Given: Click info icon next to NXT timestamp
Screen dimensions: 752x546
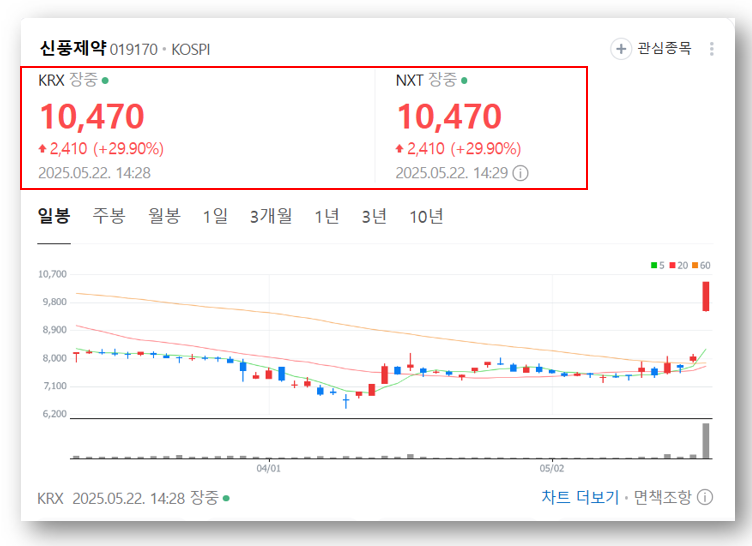Looking at the screenshot, I should click(520, 173).
